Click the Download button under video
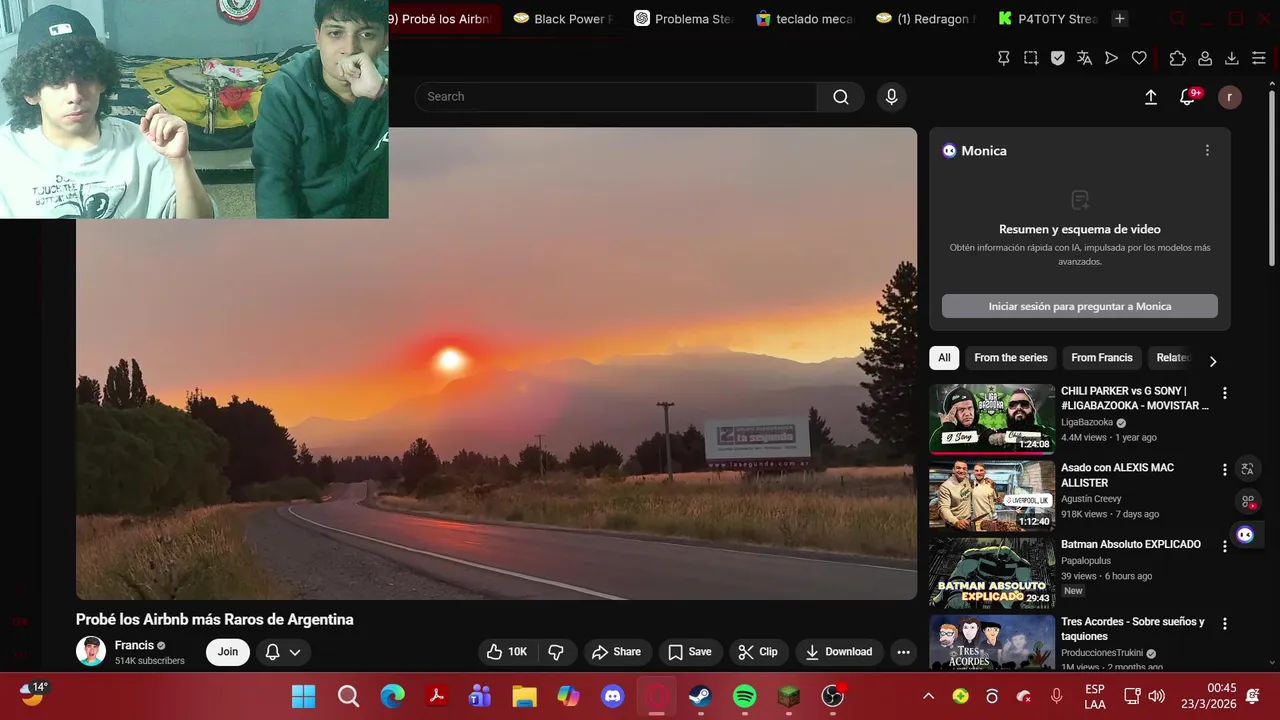Viewport: 1280px width, 720px height. [840, 652]
